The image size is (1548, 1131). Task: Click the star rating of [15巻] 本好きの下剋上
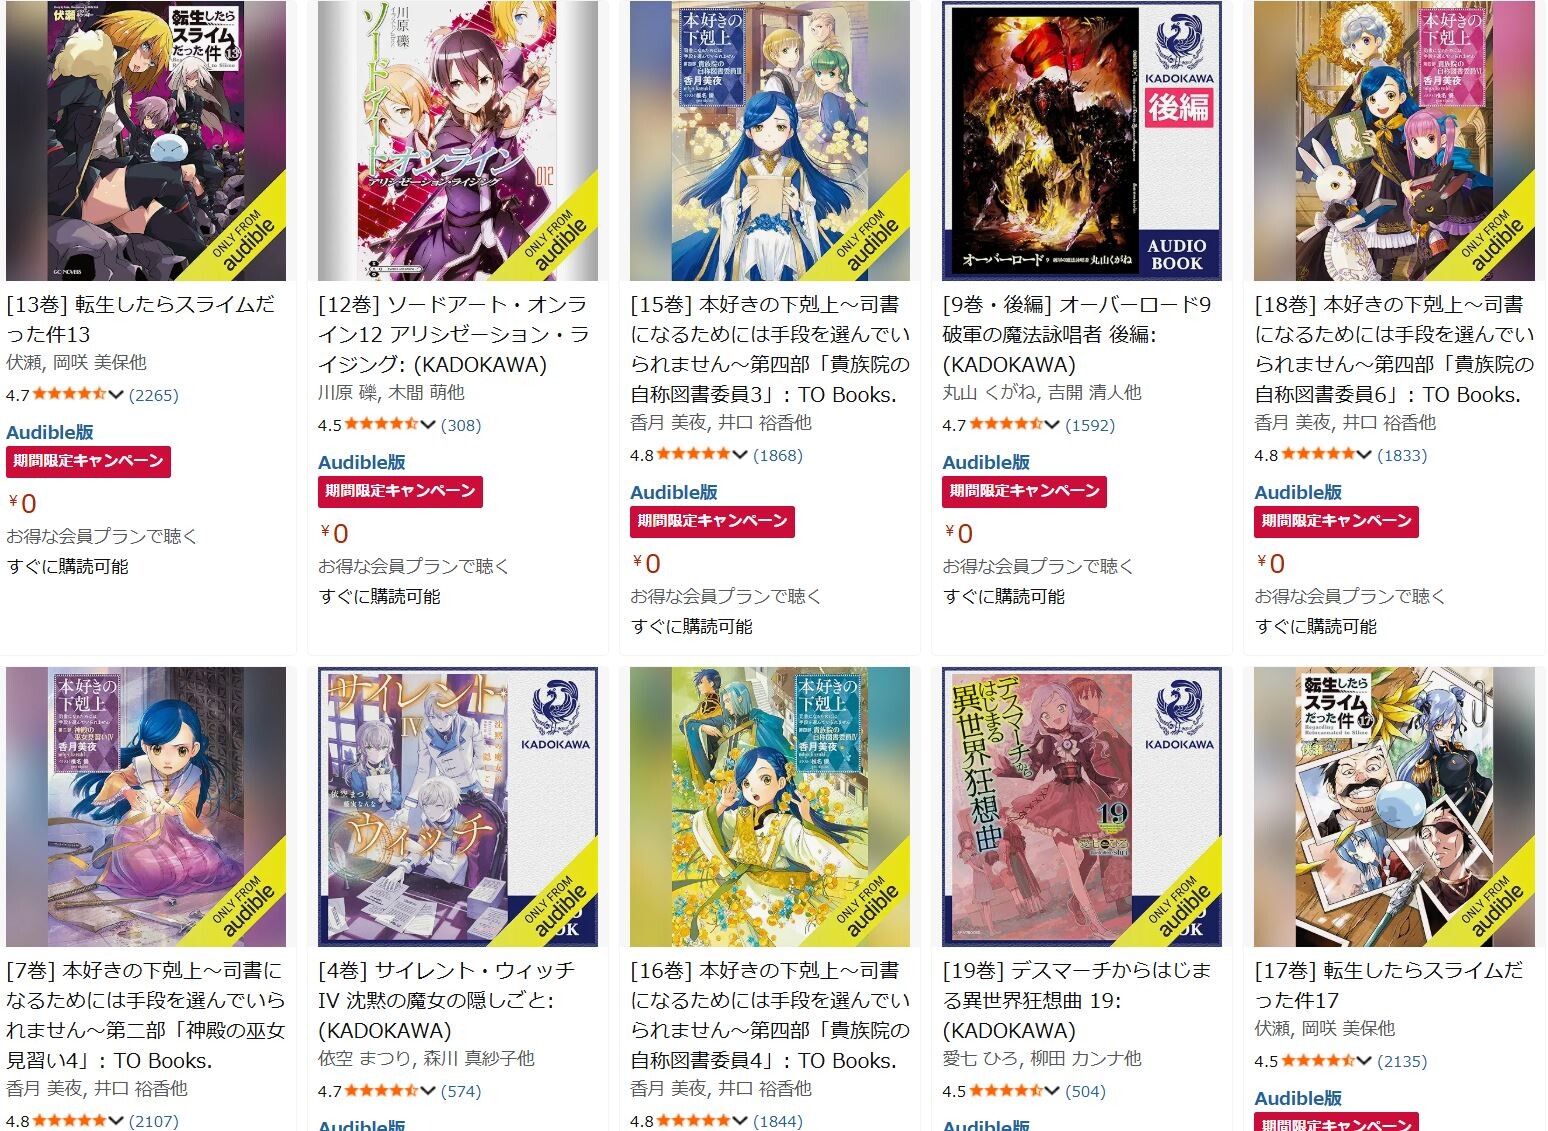tap(694, 455)
